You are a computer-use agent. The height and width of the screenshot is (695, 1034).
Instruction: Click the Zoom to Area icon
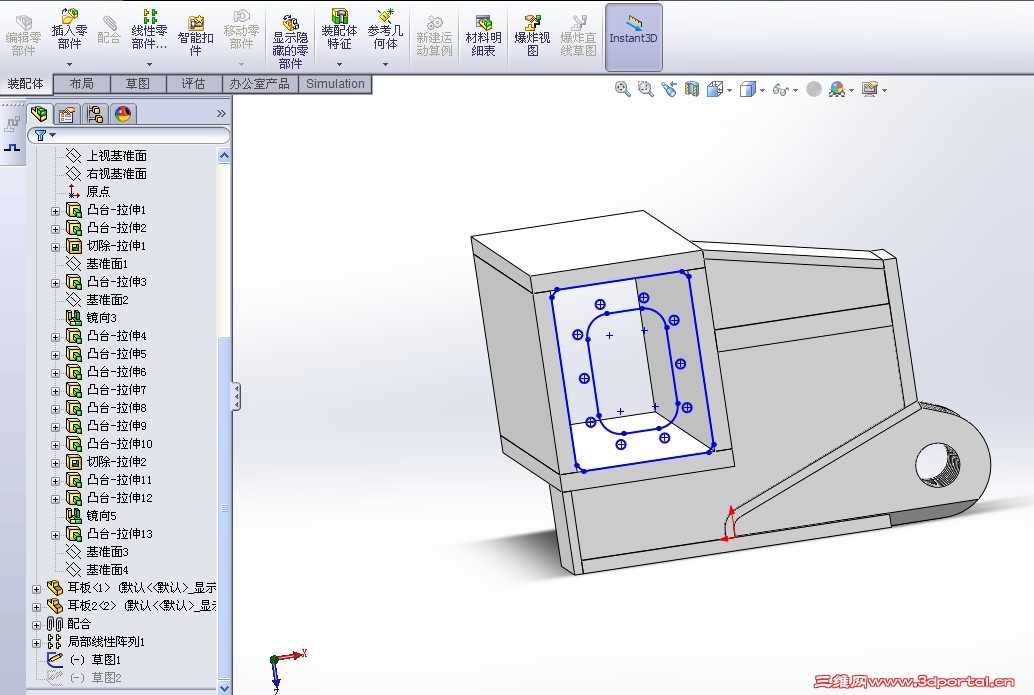tap(646, 89)
